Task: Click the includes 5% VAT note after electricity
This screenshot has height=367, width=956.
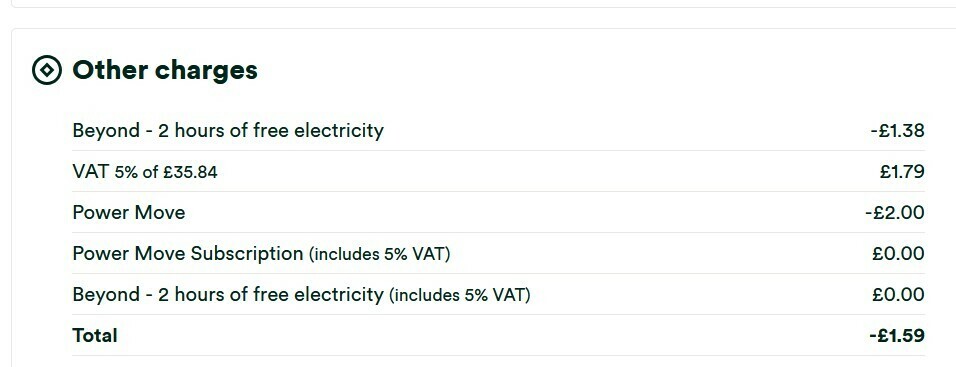Action: coord(460,295)
